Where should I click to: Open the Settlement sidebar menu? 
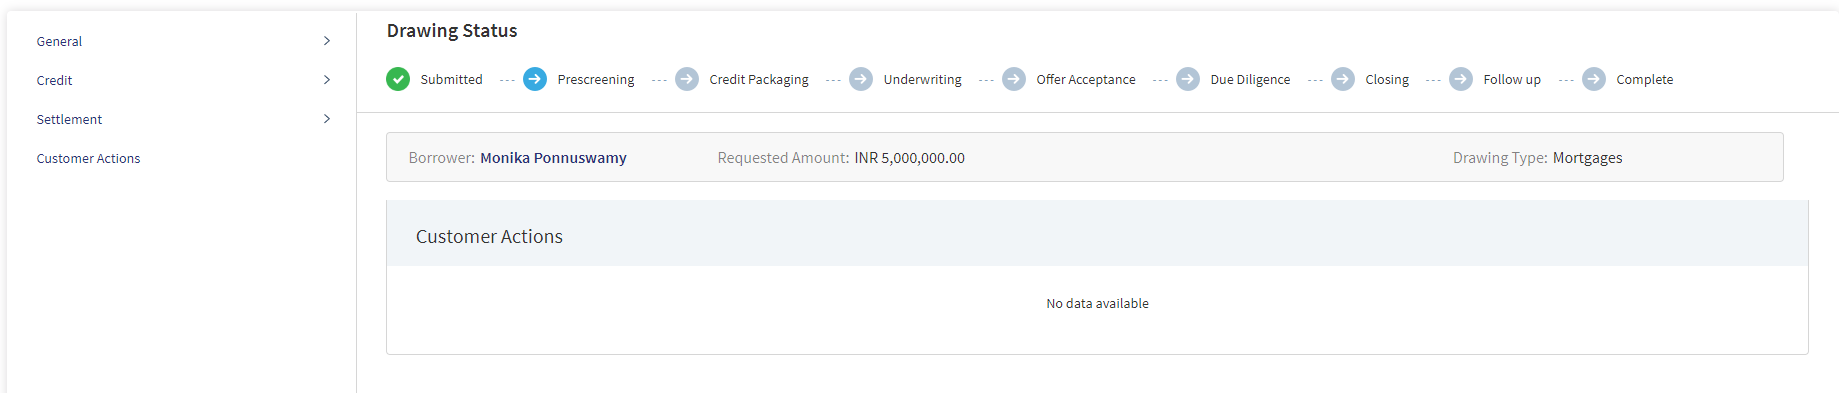click(x=183, y=119)
